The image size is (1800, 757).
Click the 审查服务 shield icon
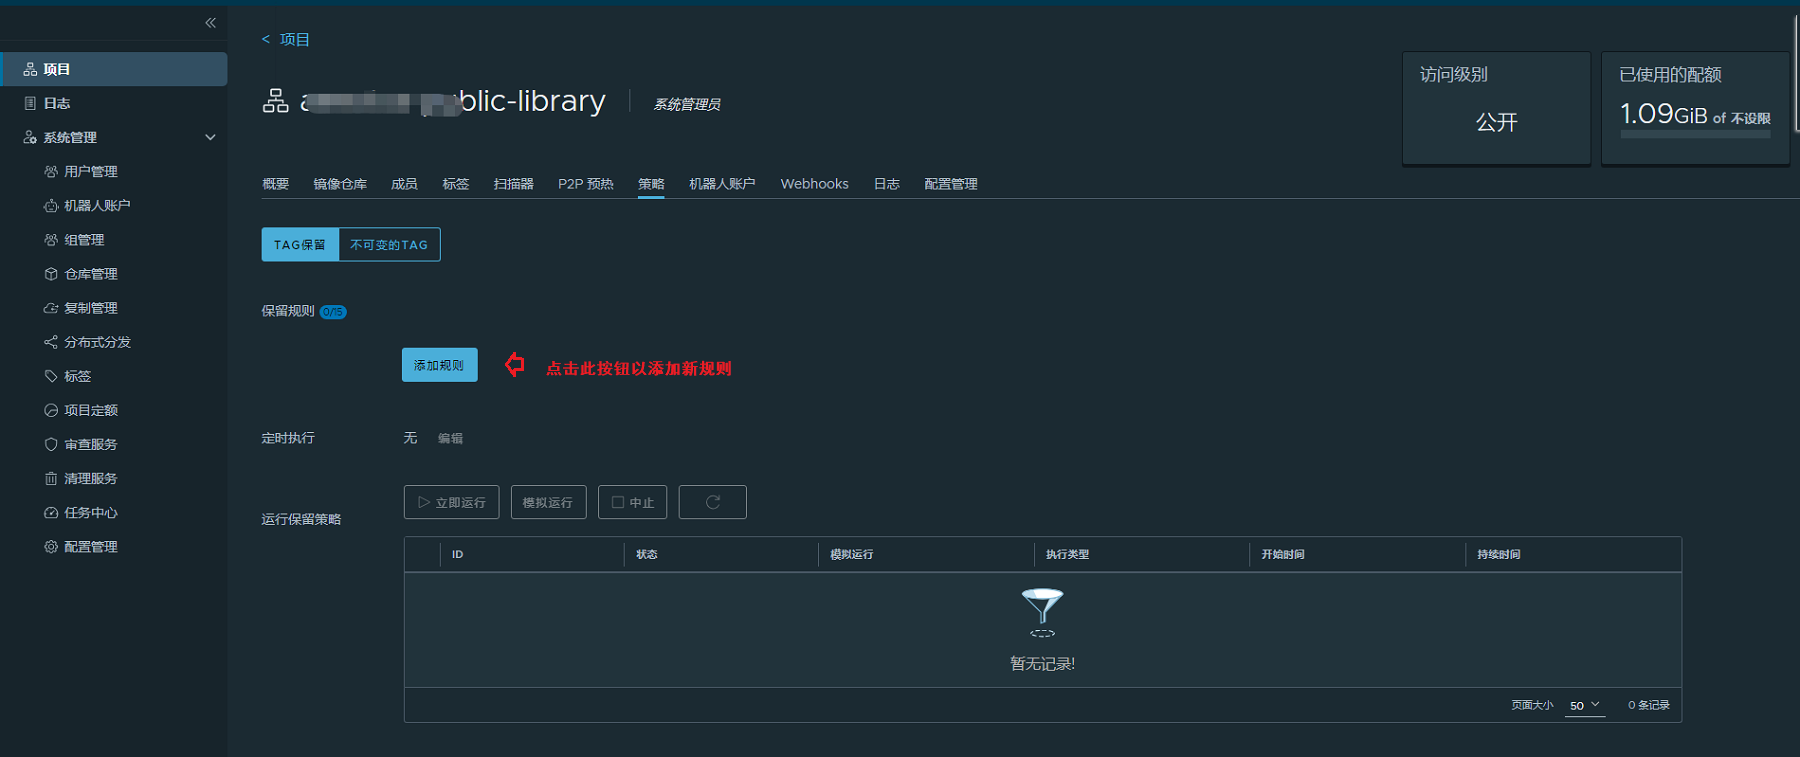tap(51, 444)
